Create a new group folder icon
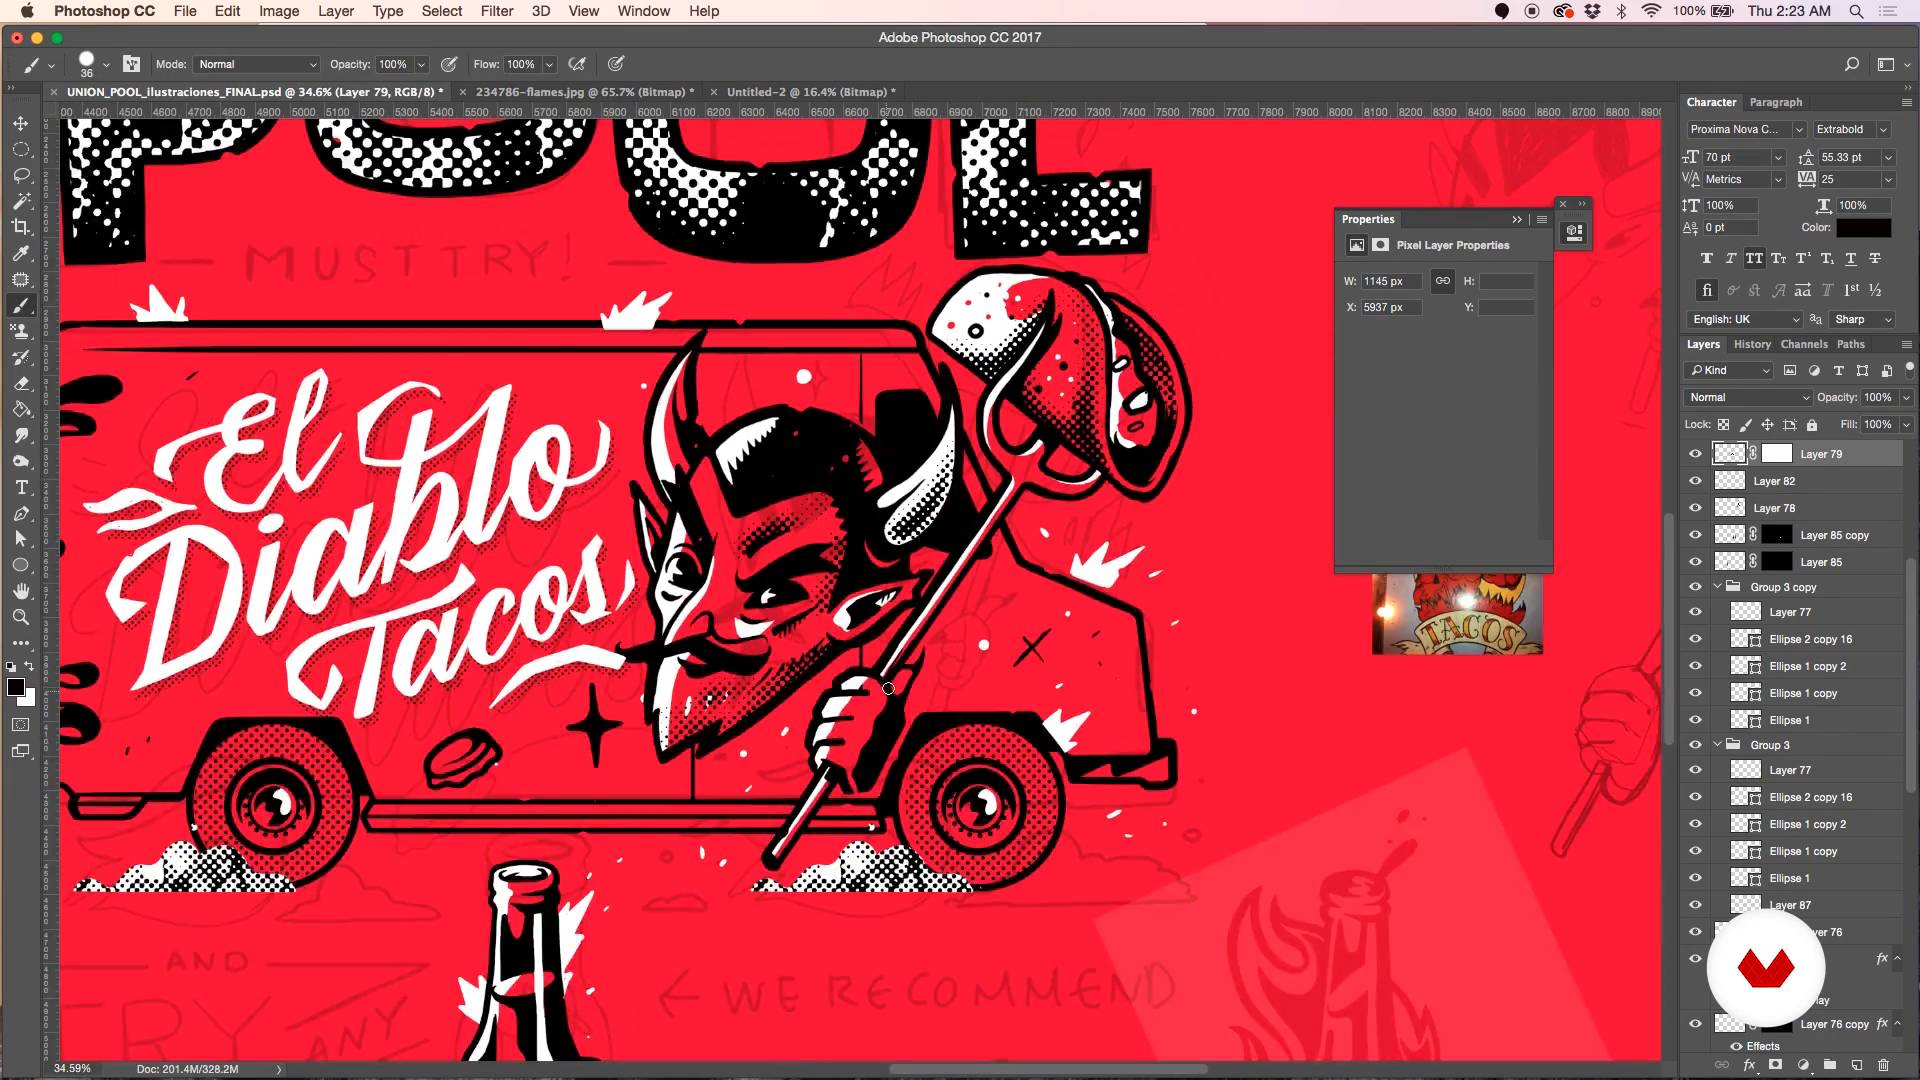Viewport: 1920px width, 1080px height. [1829, 1066]
